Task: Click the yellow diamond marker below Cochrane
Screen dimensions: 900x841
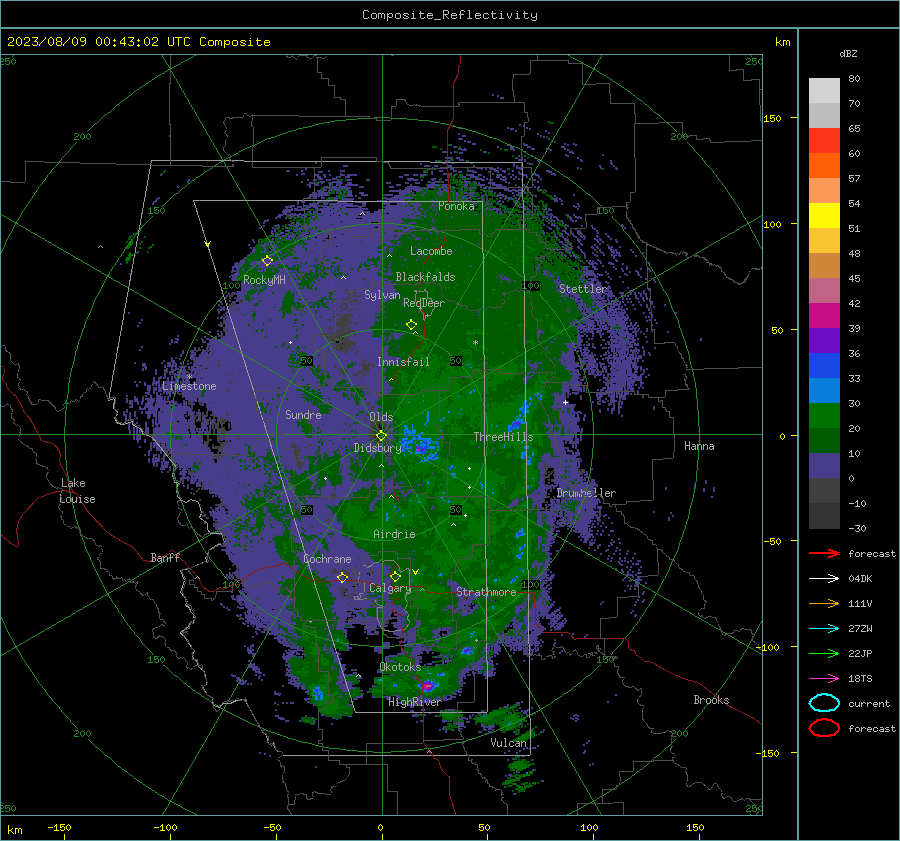Action: (x=343, y=577)
